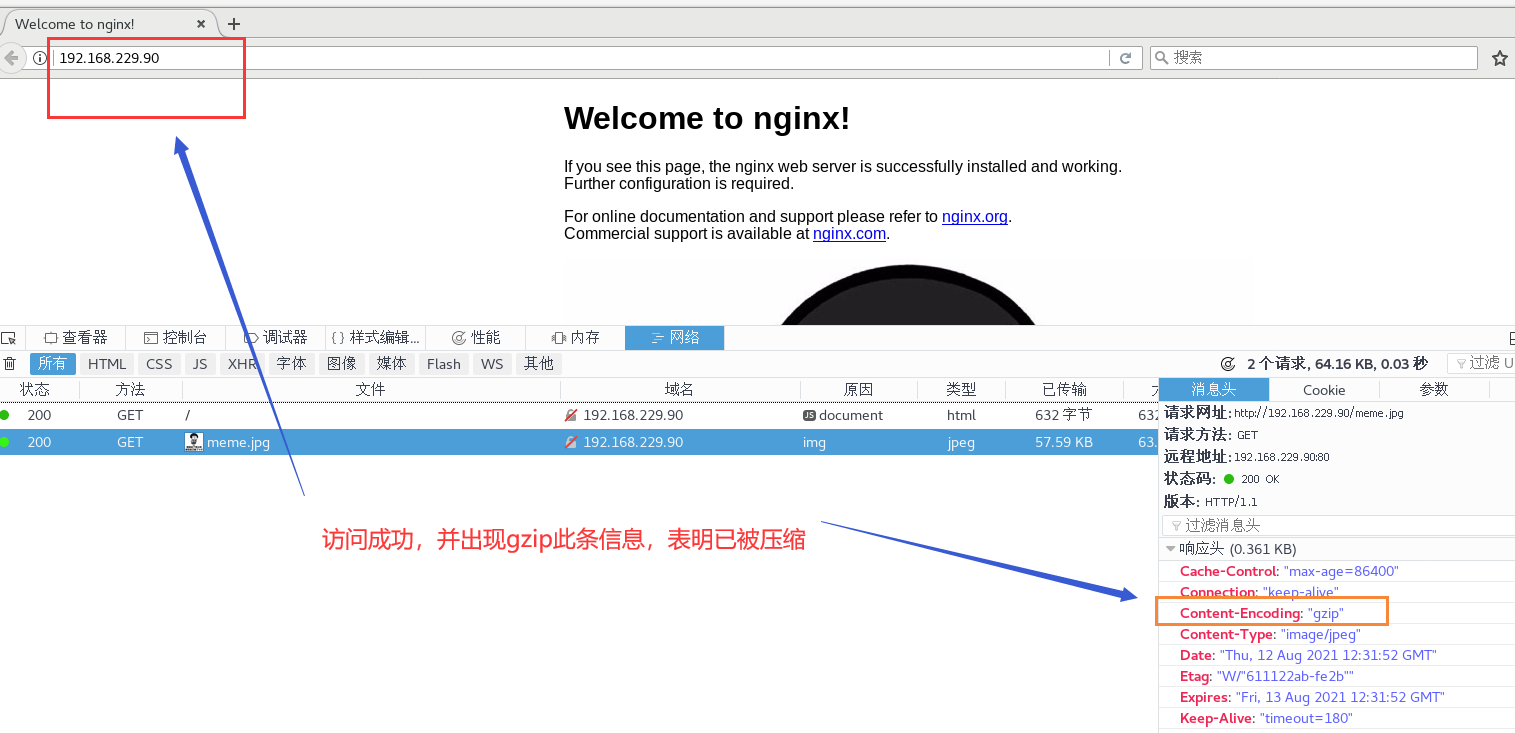
Task: Open the nginx.com link
Action: 849,233
